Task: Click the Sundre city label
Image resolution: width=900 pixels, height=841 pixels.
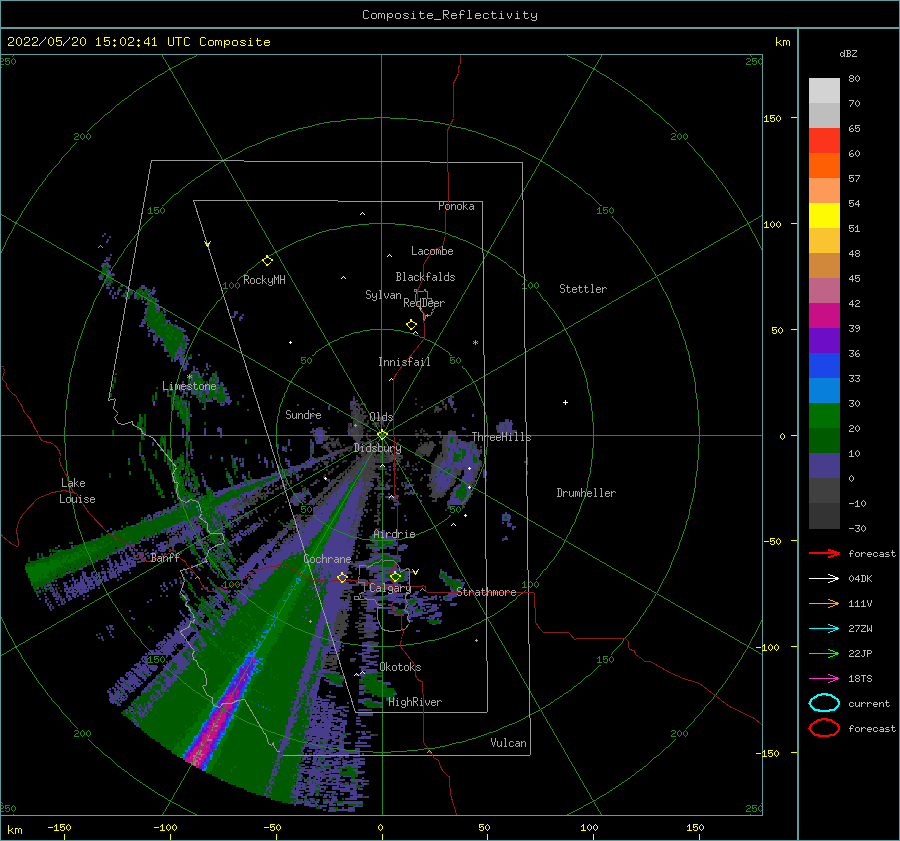Action: point(303,414)
